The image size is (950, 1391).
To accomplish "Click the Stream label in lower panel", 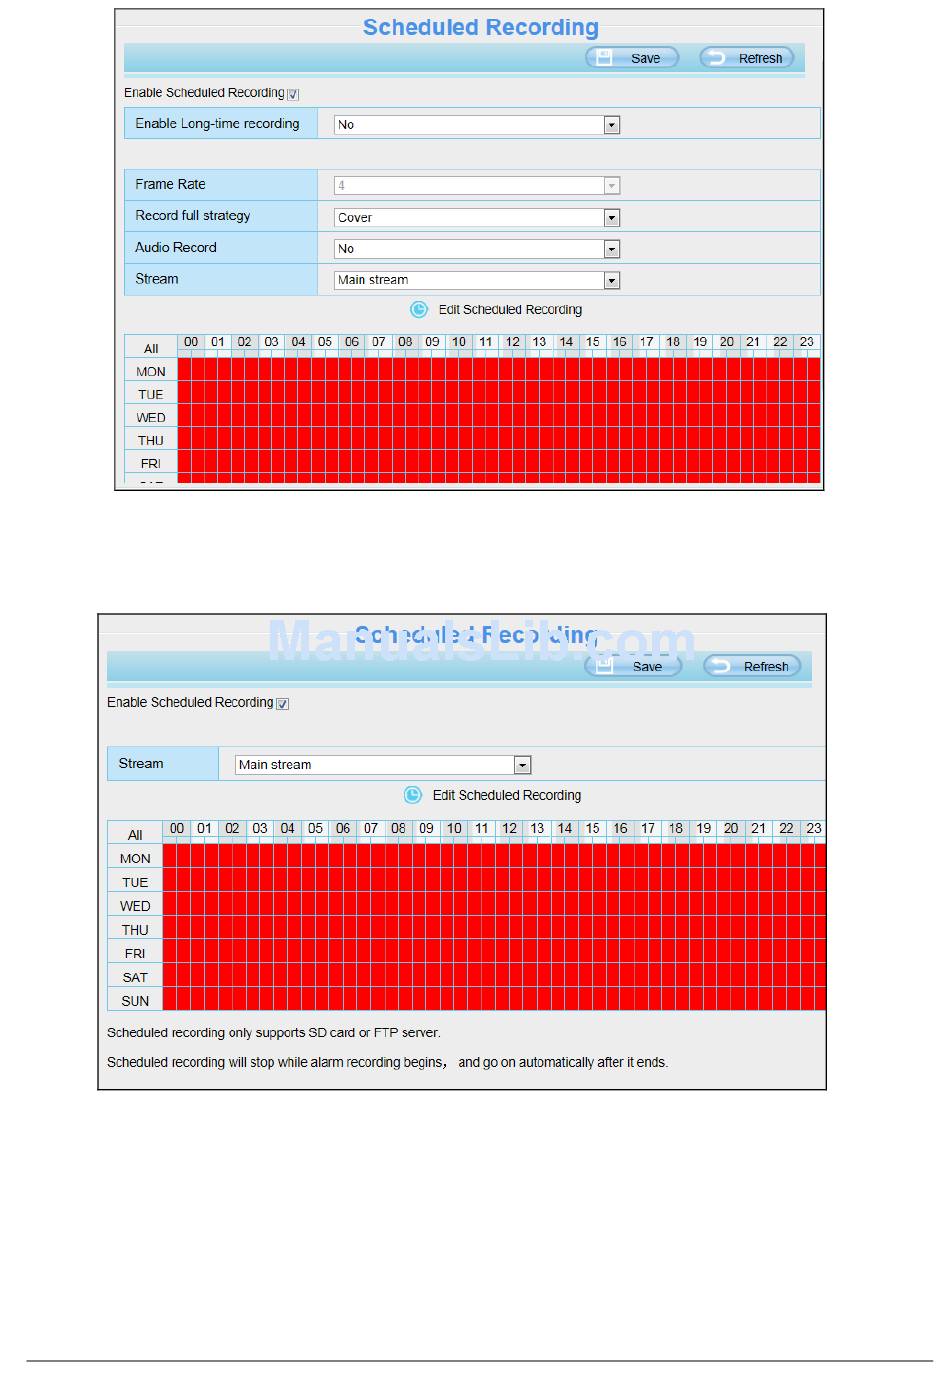I will (x=141, y=763).
